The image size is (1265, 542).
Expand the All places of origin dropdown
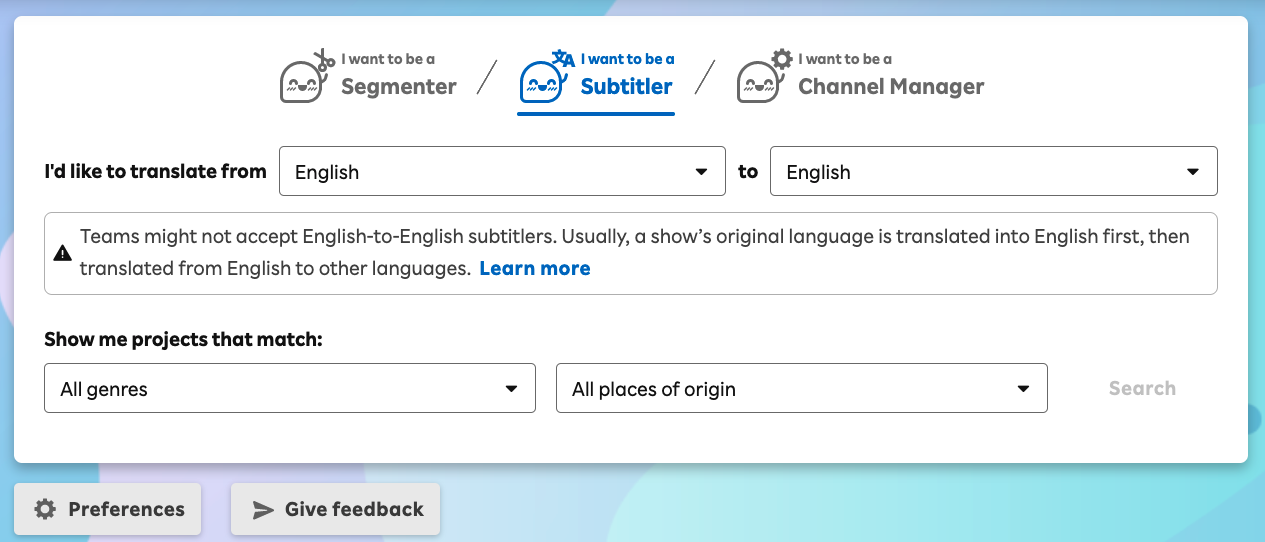pyautogui.click(x=802, y=388)
